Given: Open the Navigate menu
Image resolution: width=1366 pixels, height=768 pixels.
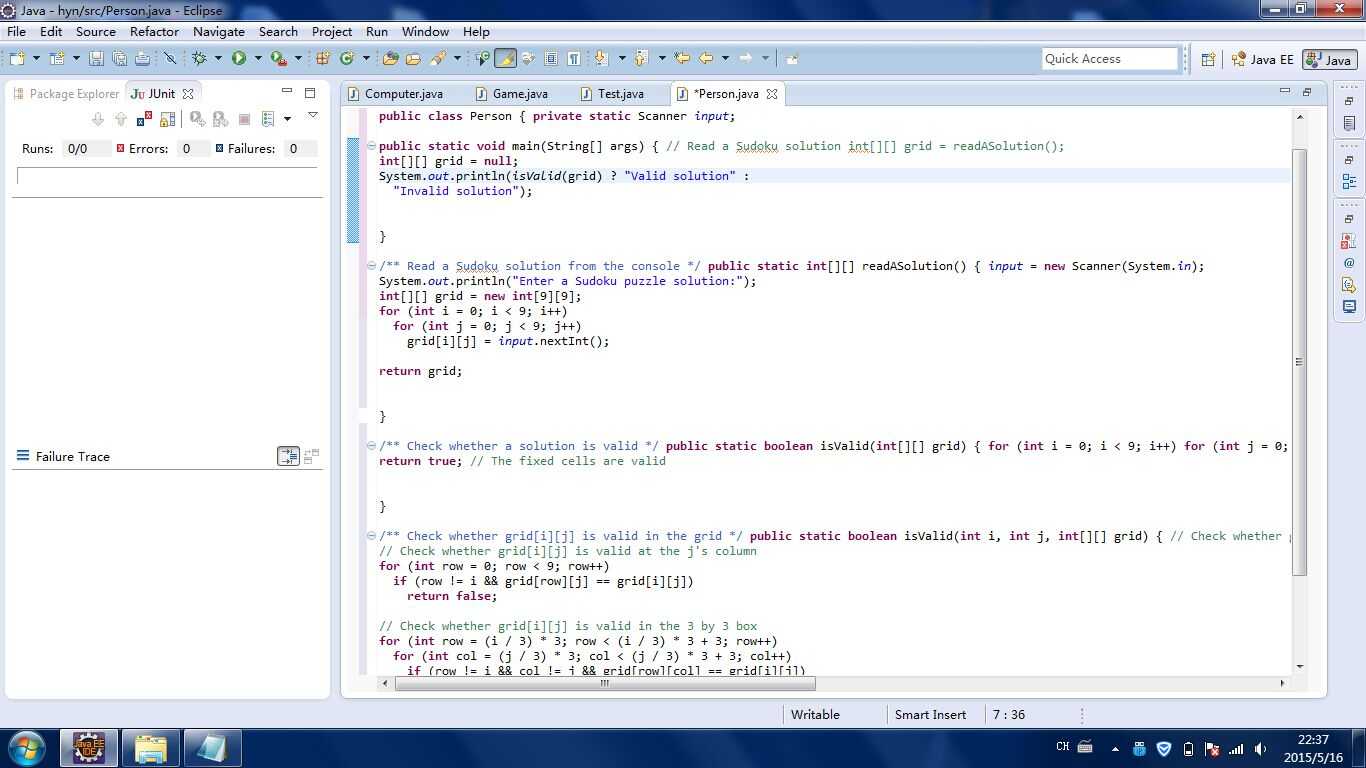Looking at the screenshot, I should 219,32.
